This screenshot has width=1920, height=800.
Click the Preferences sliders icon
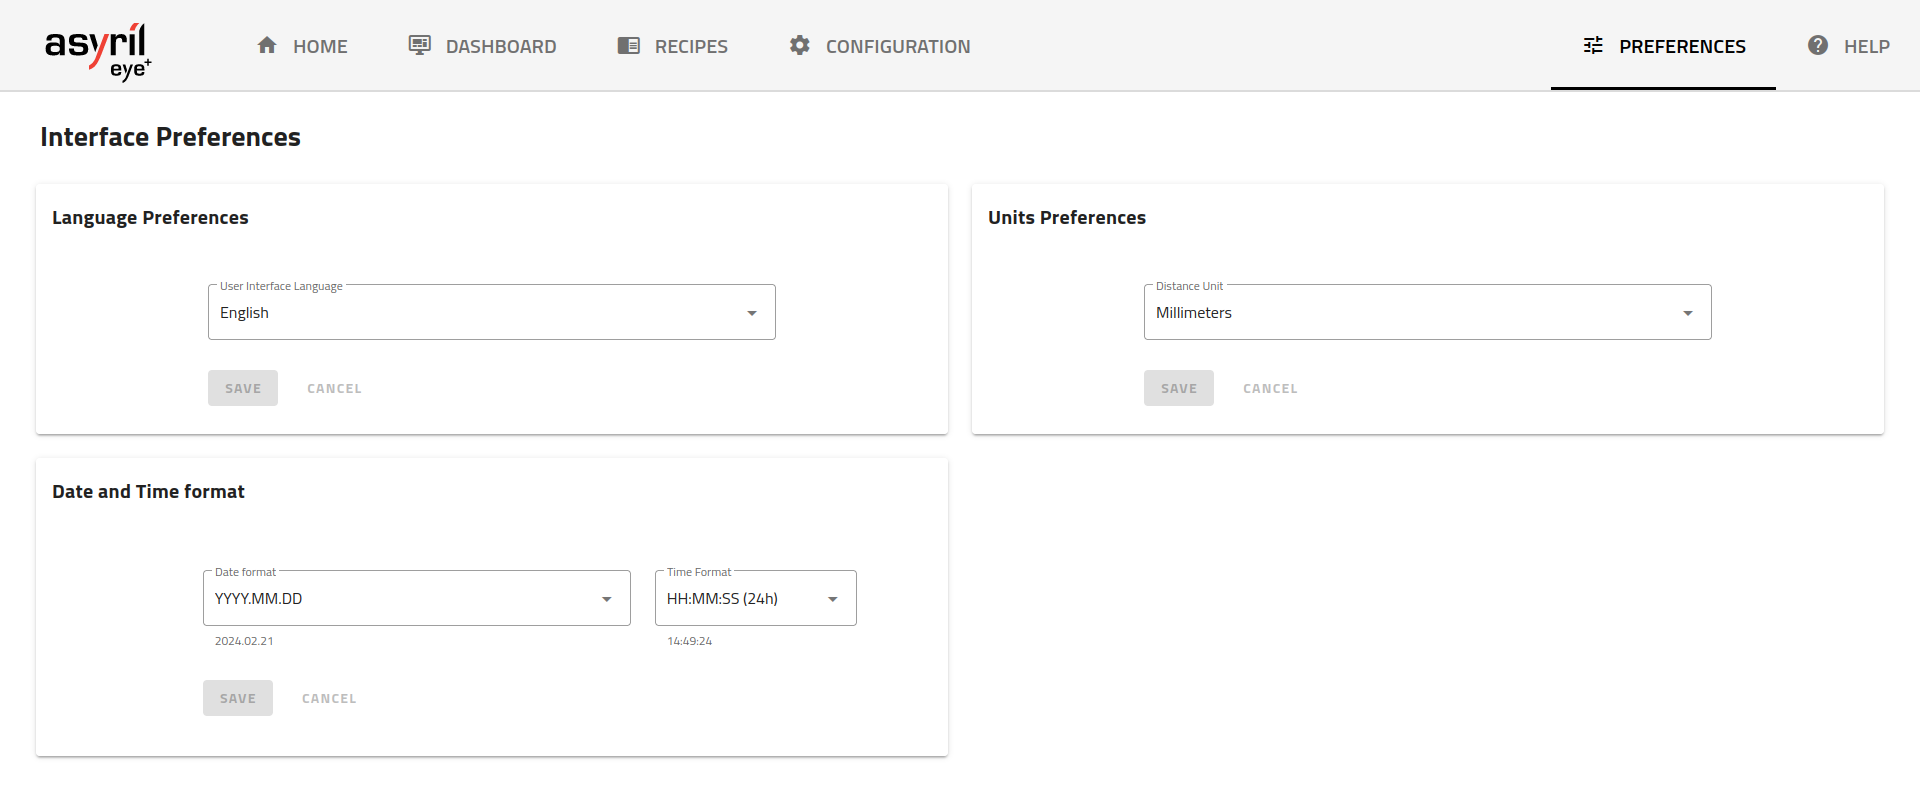1593,46
